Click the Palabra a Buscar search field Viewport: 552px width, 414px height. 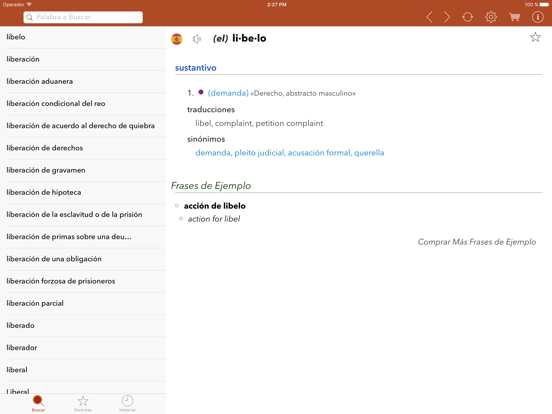pos(83,17)
